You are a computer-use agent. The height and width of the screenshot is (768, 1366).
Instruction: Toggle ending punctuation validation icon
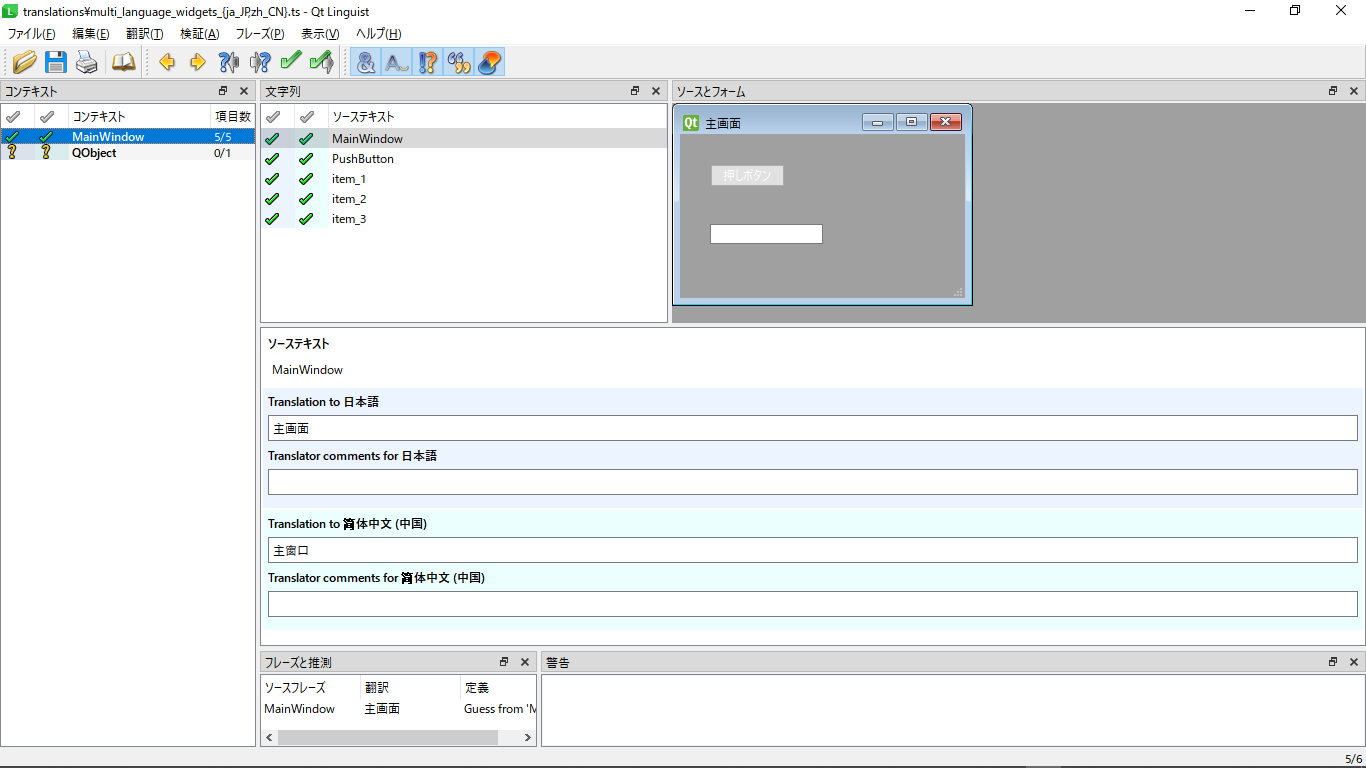coord(428,62)
